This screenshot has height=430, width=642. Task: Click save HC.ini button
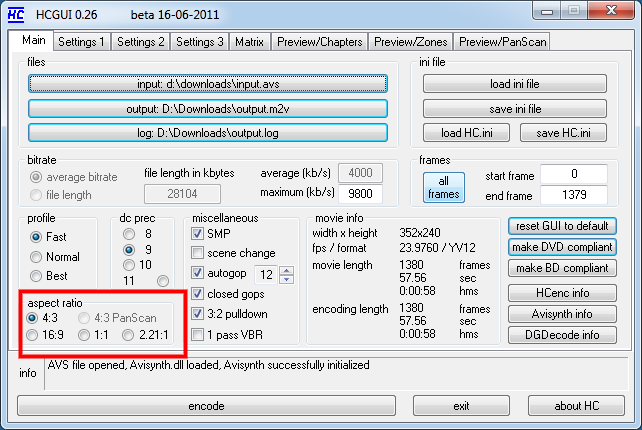click(x=563, y=133)
